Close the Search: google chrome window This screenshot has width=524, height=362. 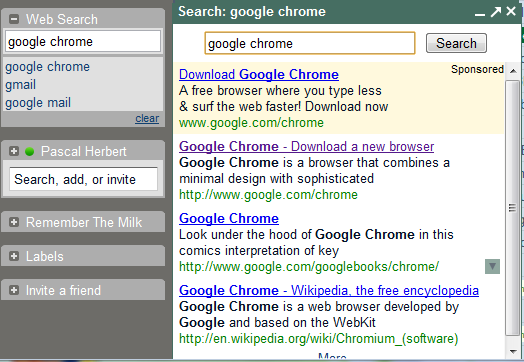[x=511, y=11]
